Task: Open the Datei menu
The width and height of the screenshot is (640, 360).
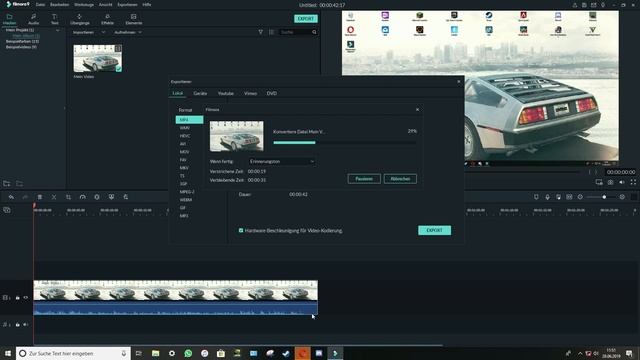Action: (x=40, y=4)
